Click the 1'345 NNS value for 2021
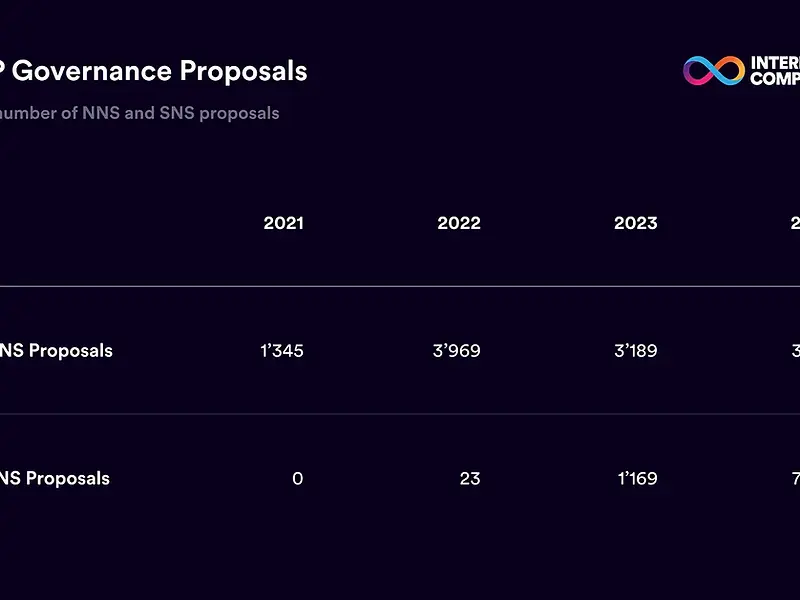Image resolution: width=800 pixels, height=600 pixels. click(x=281, y=351)
